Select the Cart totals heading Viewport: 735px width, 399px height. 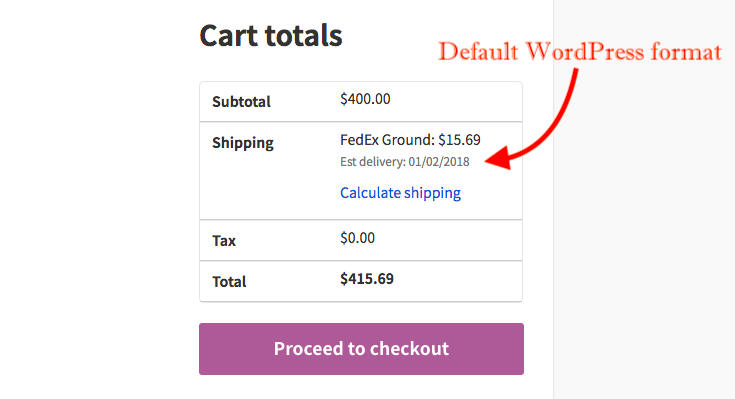(x=271, y=36)
